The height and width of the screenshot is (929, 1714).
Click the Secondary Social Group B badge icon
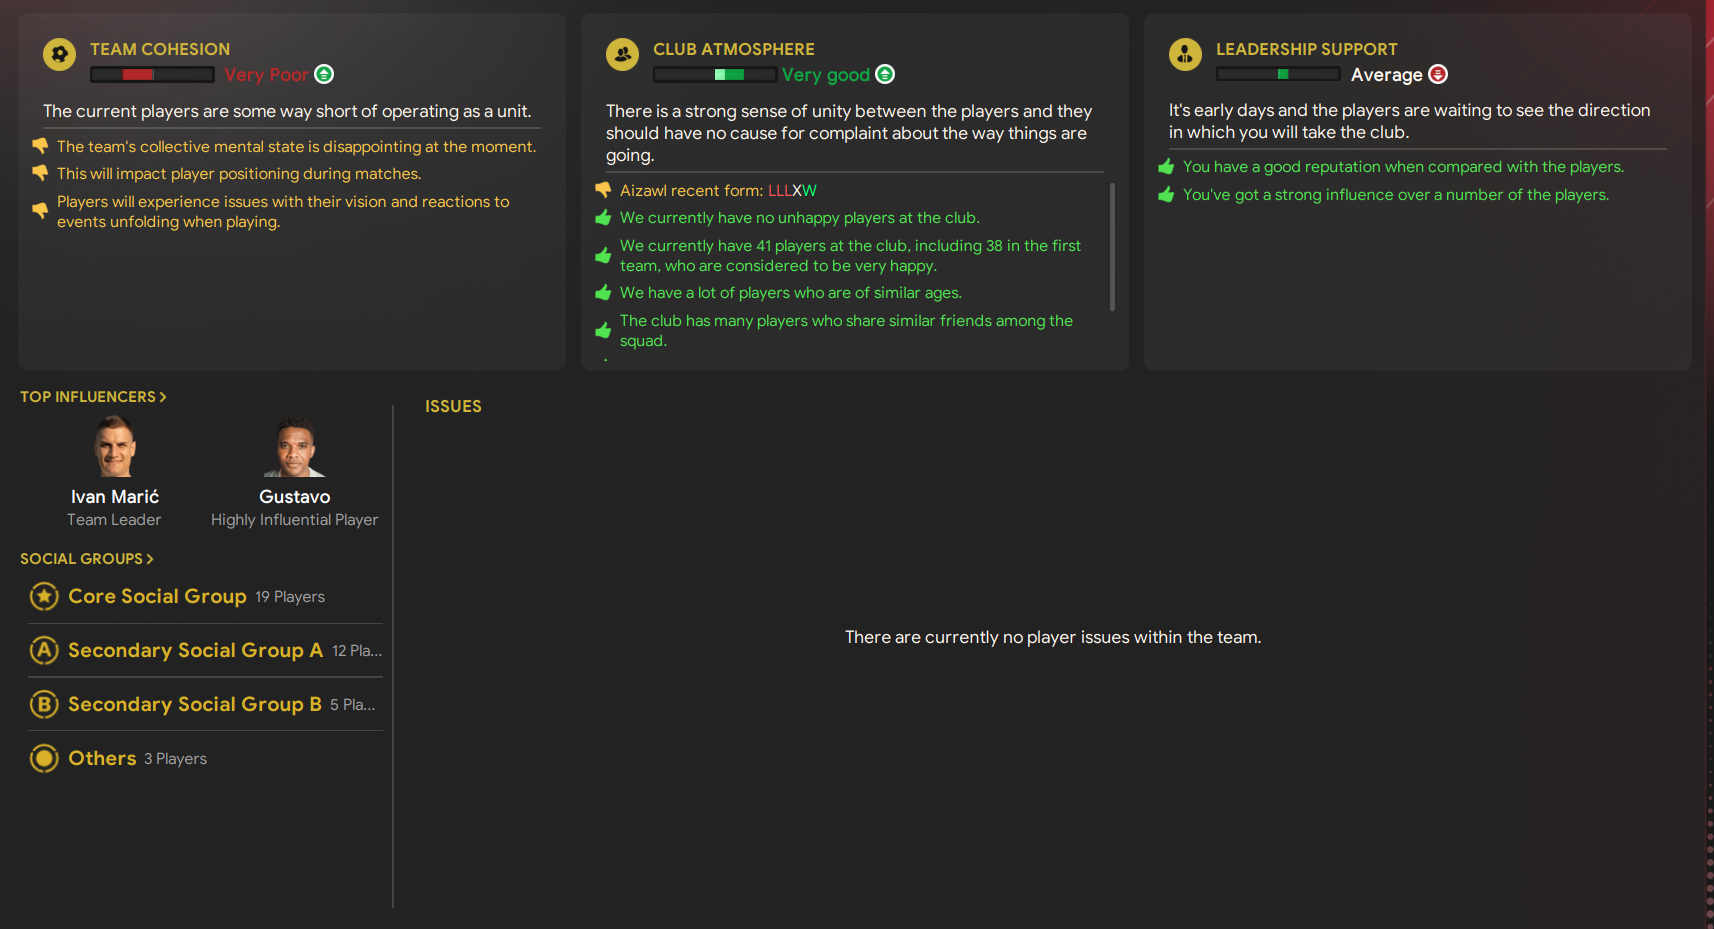tap(43, 704)
